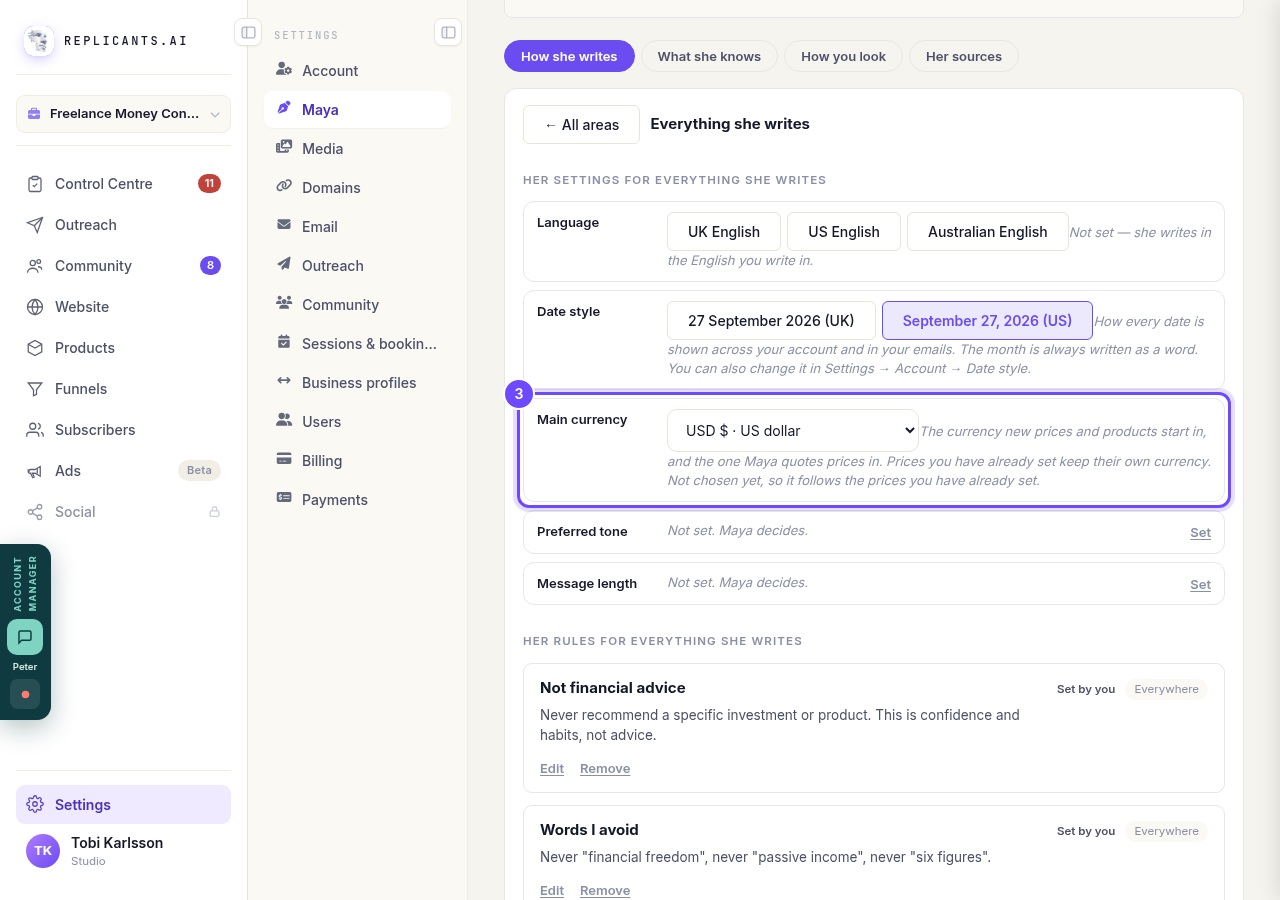Open Community in the main sidebar
The image size is (1280, 900).
point(123,266)
